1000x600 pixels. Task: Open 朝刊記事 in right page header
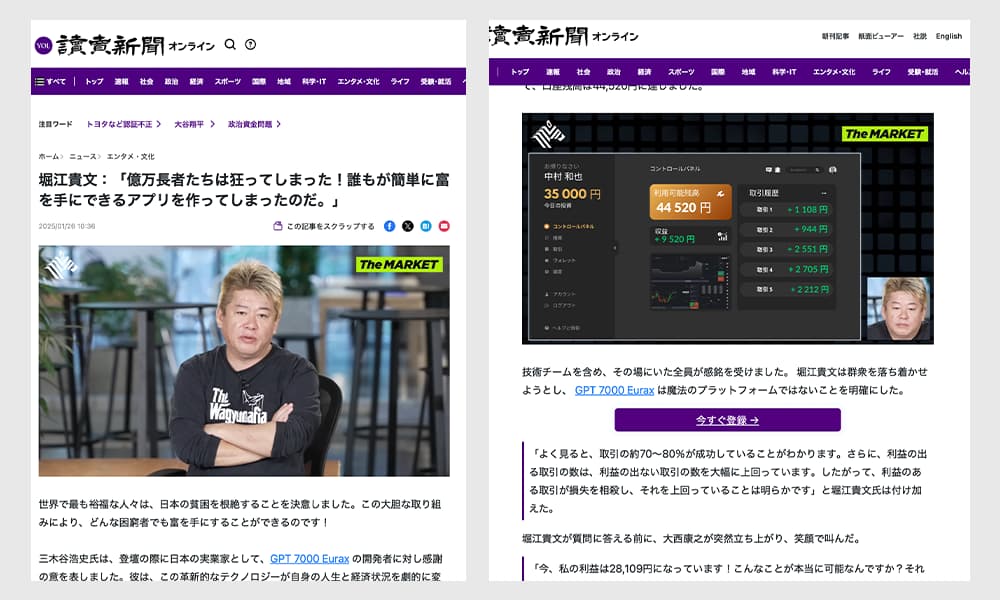tap(835, 36)
